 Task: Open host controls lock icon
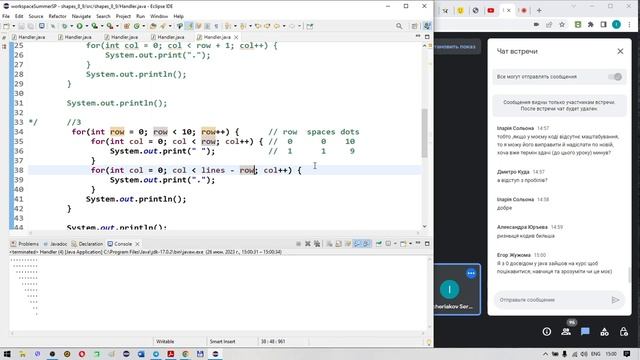[624, 332]
